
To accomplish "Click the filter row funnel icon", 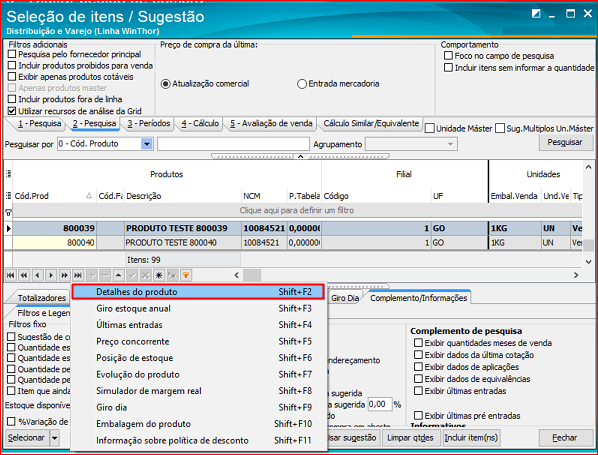I will [8, 212].
